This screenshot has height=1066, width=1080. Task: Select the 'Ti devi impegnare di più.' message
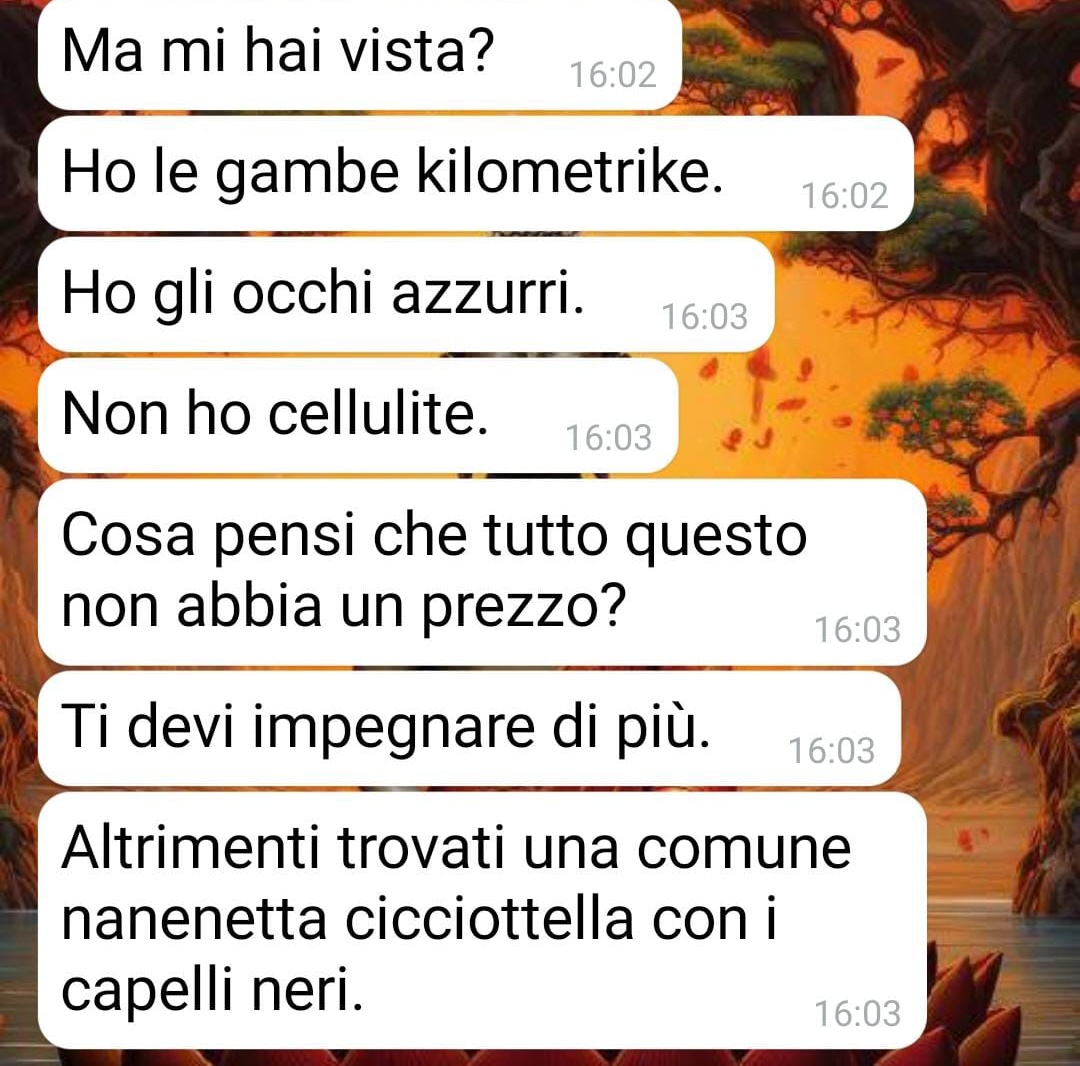tap(469, 729)
